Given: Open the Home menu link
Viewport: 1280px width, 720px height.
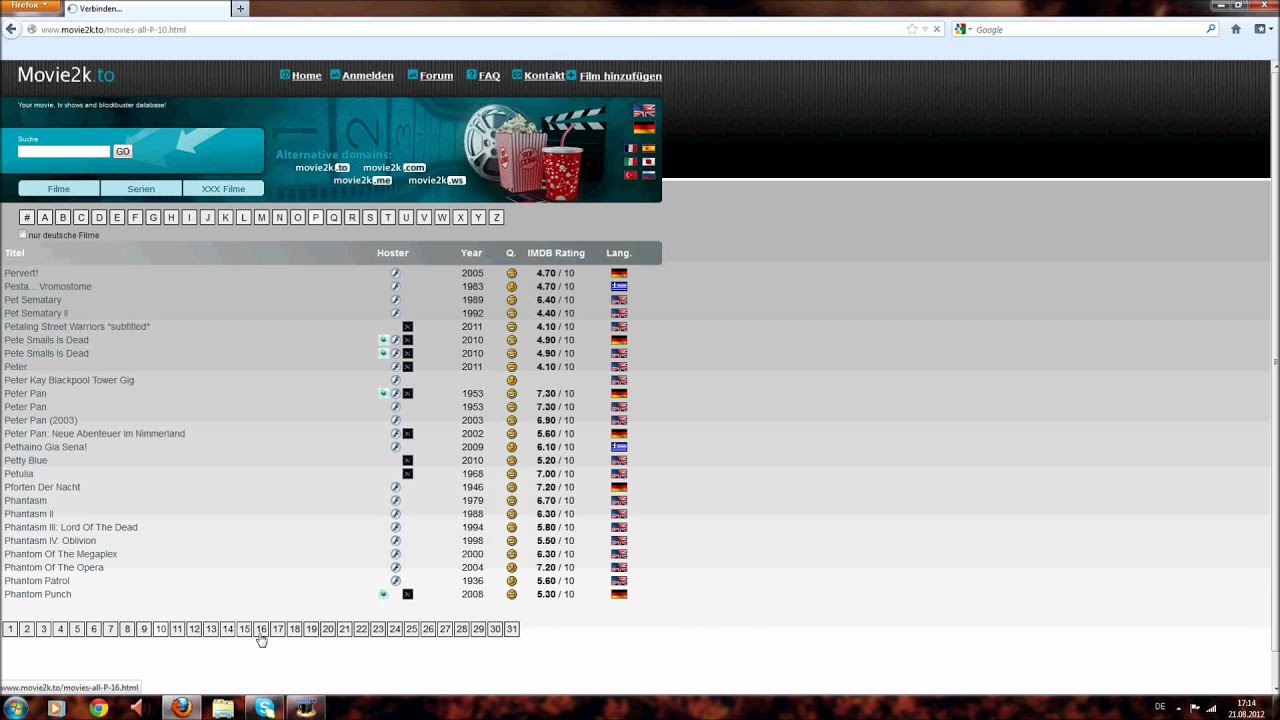Looking at the screenshot, I should (x=307, y=76).
